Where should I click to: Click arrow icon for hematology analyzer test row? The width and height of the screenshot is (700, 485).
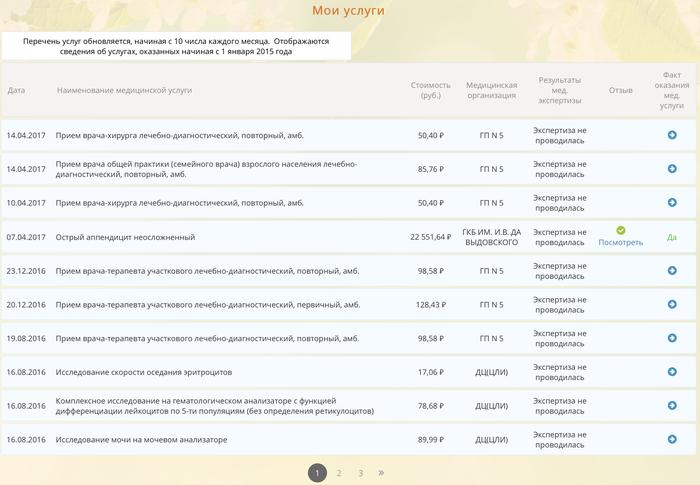click(x=672, y=406)
